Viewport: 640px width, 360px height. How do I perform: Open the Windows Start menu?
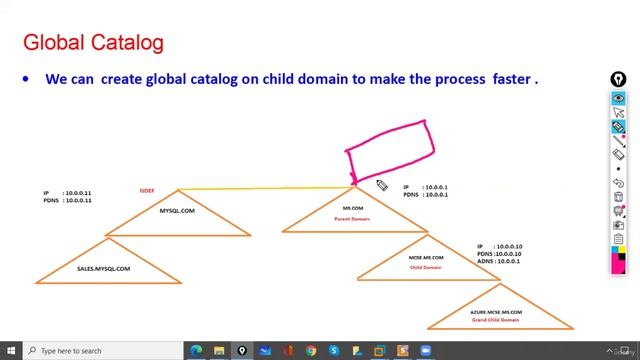tap(11, 351)
